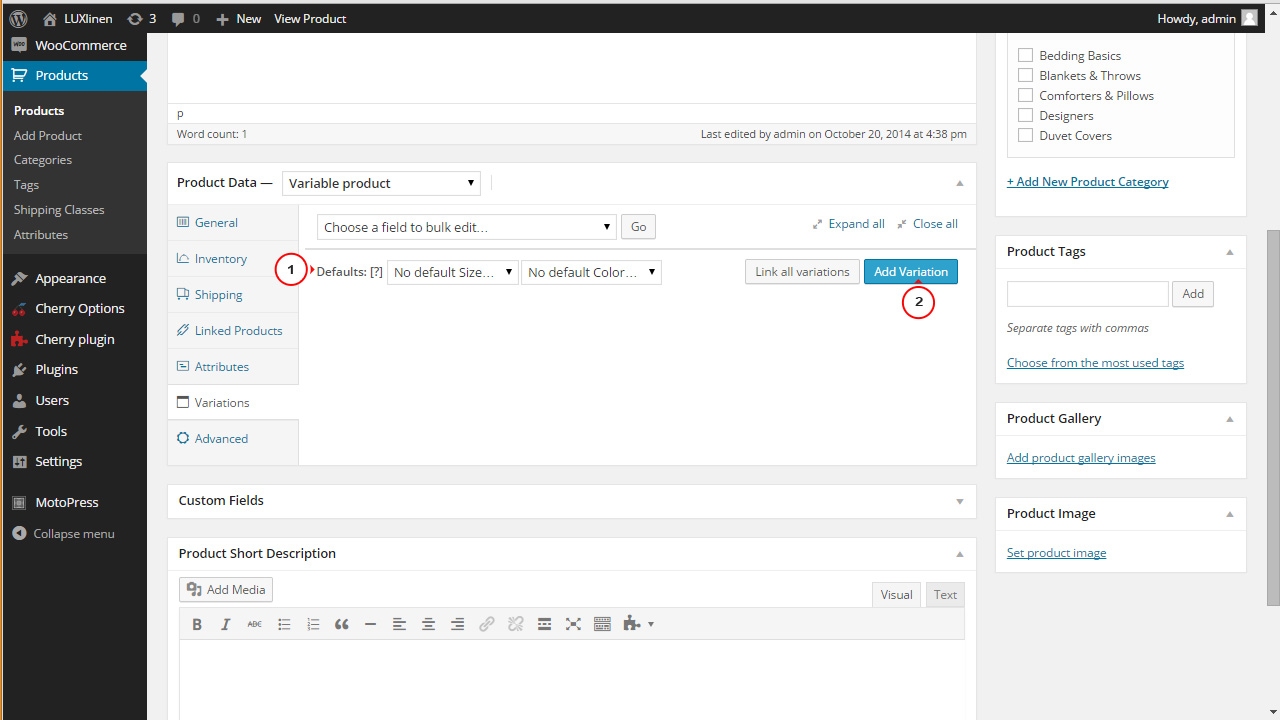Click the Add Media button
The width and height of the screenshot is (1280, 720).
tap(226, 590)
